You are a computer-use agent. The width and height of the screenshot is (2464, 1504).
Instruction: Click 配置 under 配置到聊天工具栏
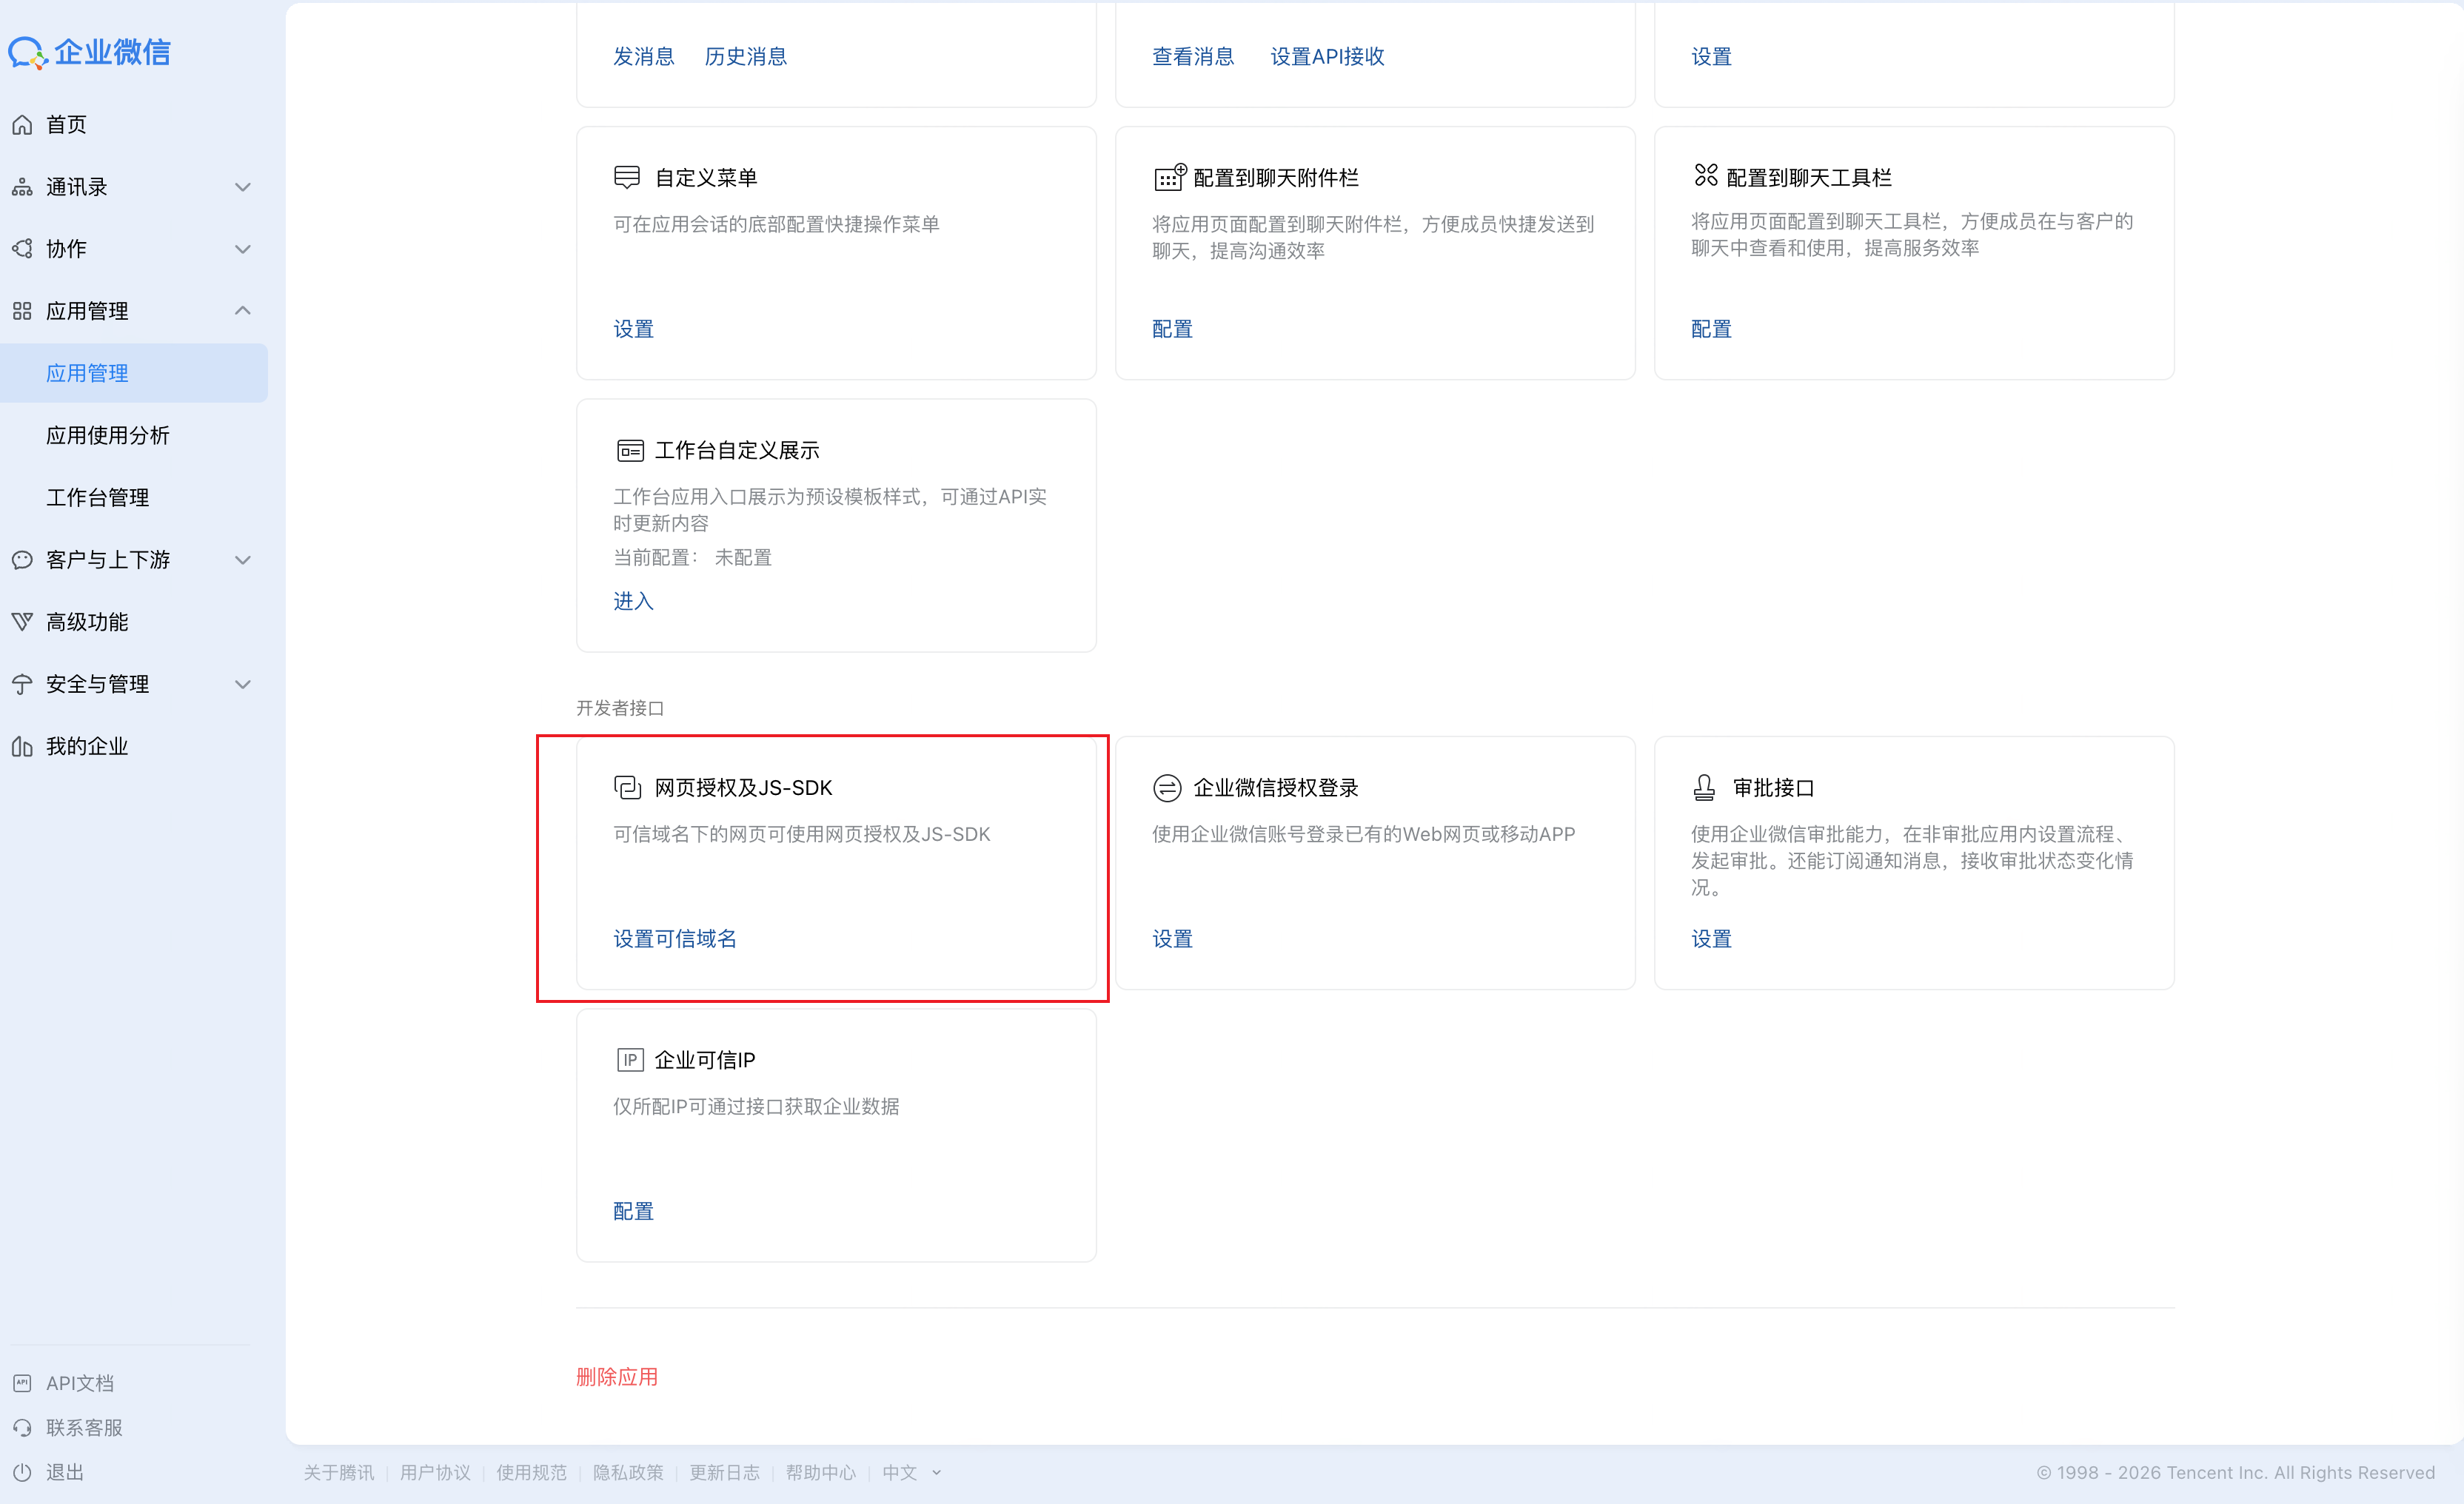[1712, 328]
